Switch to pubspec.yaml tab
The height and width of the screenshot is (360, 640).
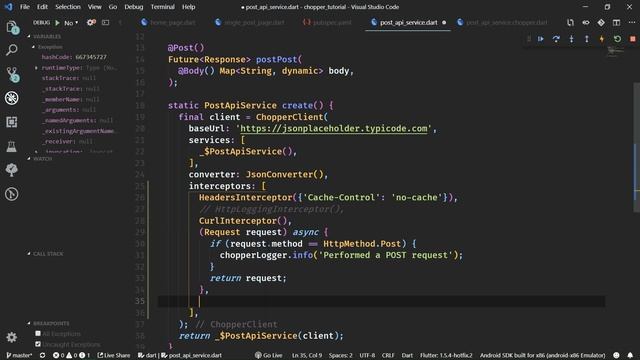pos(327,23)
